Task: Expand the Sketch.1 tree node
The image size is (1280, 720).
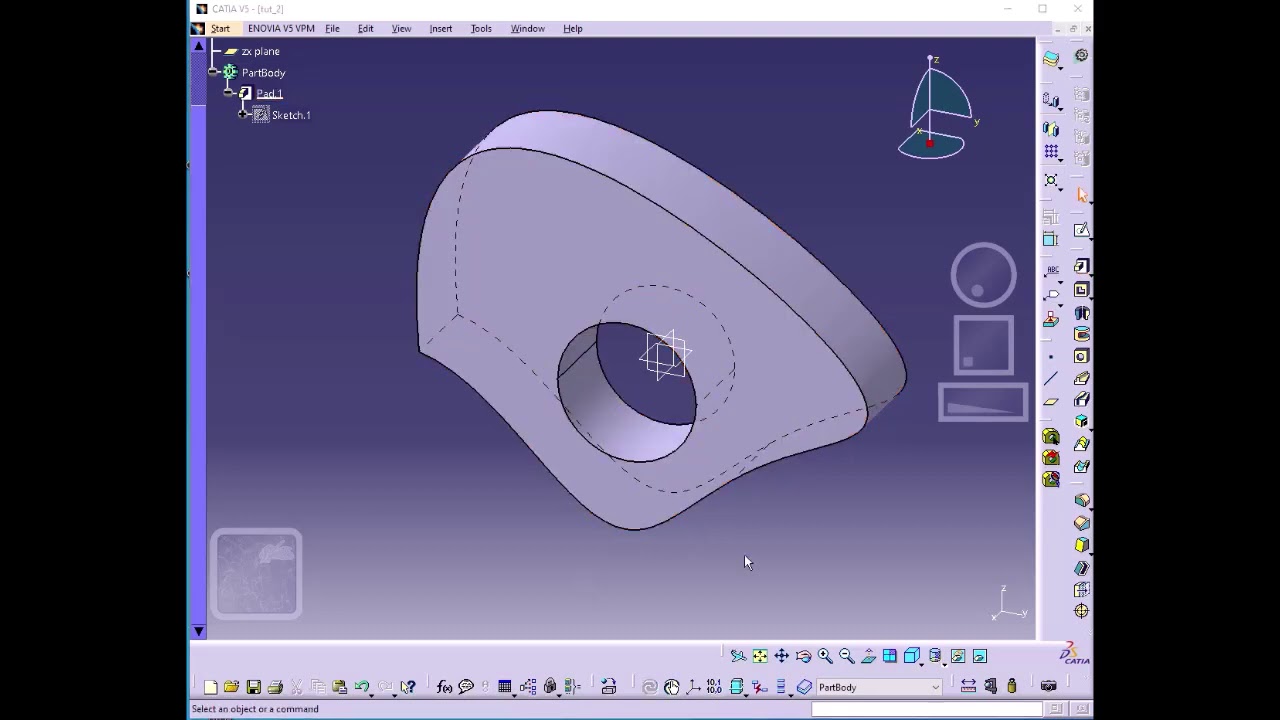Action: tap(243, 115)
